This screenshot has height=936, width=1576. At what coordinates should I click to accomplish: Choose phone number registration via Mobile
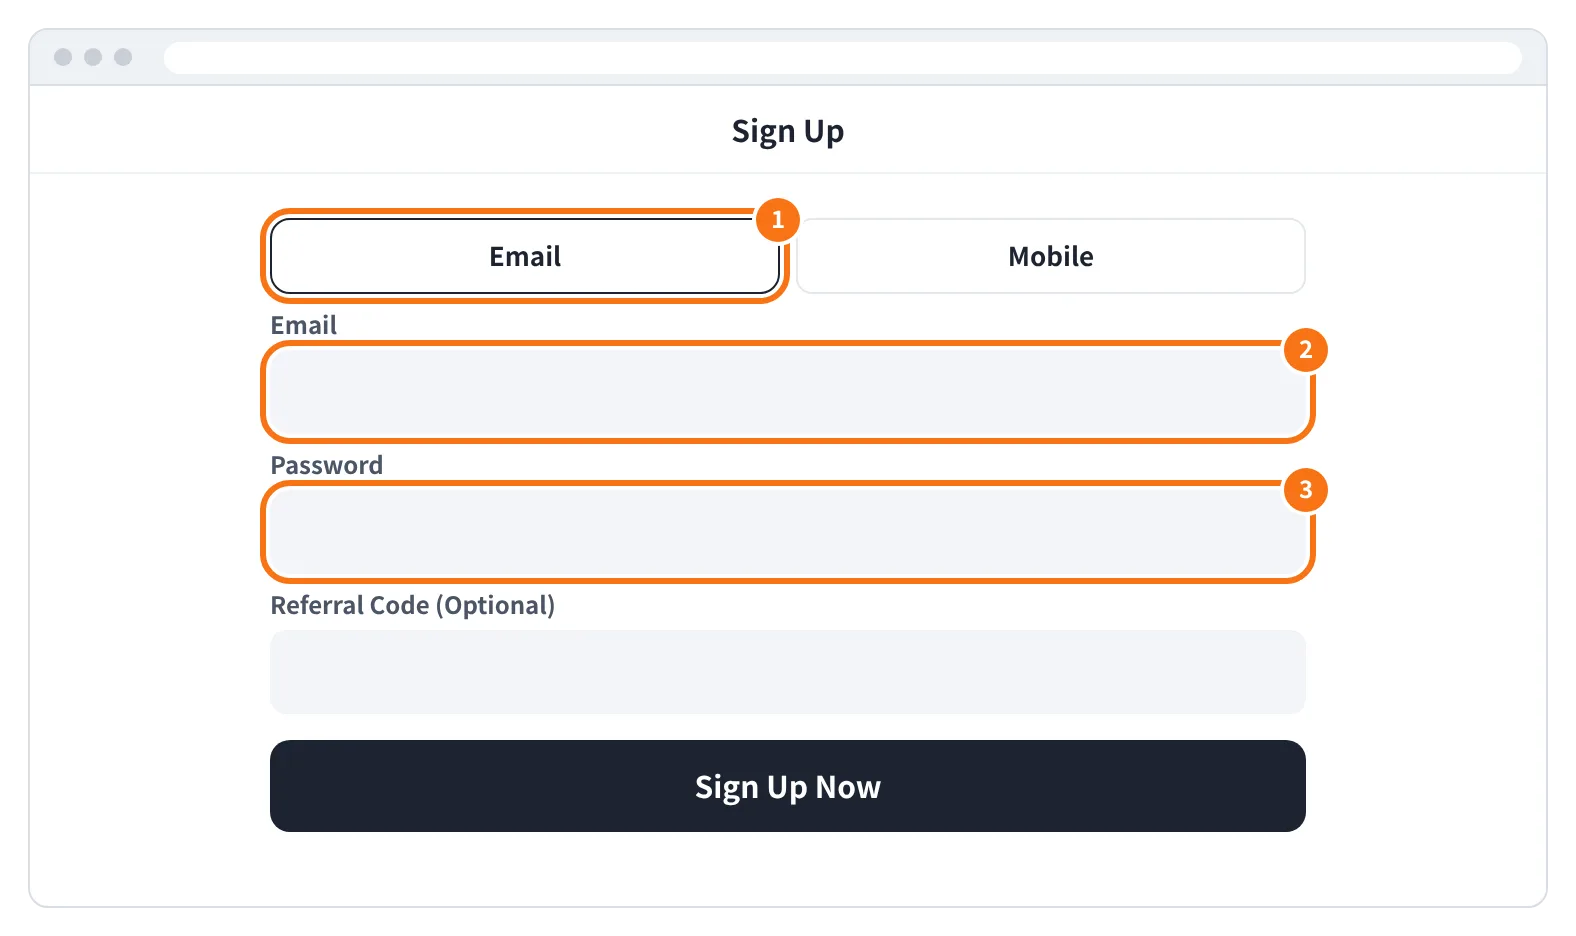1051,256
